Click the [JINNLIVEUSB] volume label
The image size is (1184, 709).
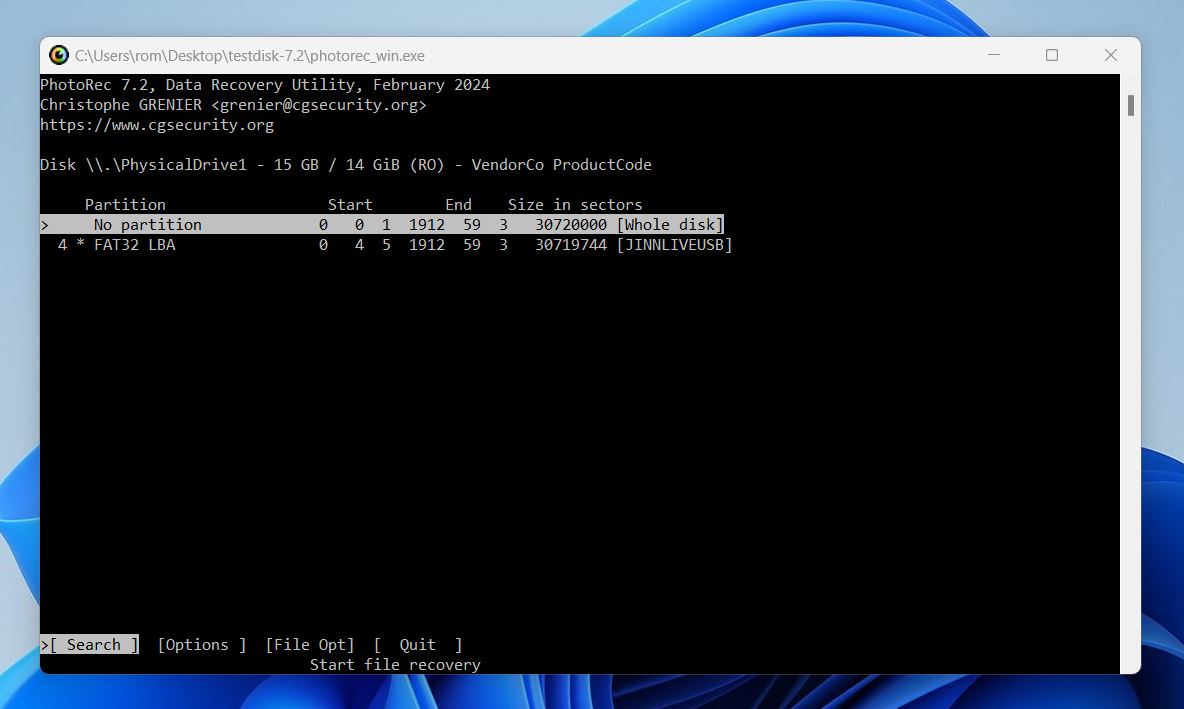[674, 245]
